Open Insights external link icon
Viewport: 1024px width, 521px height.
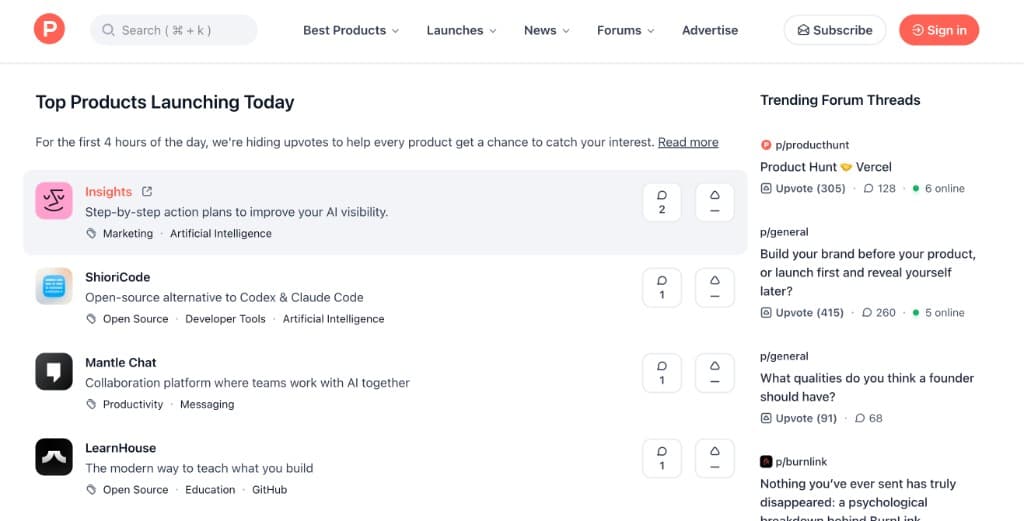[x=147, y=191]
